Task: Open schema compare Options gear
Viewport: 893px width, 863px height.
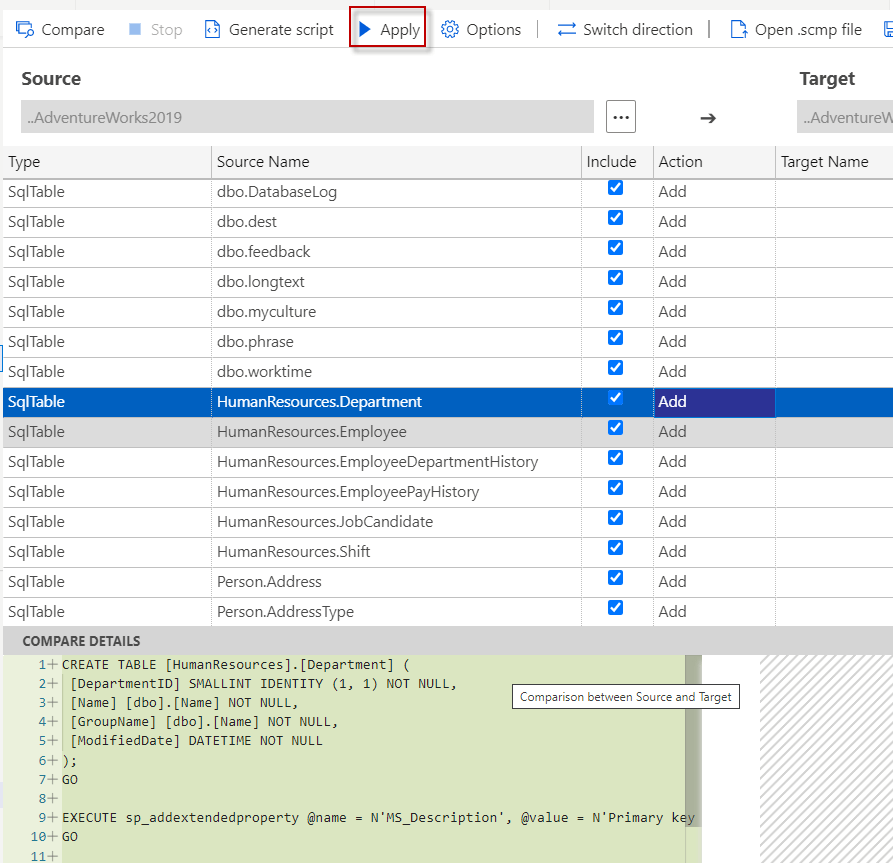Action: [x=450, y=30]
